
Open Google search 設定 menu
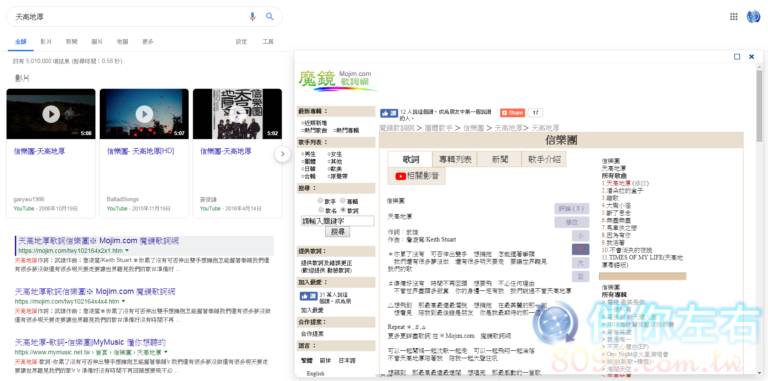241,42
